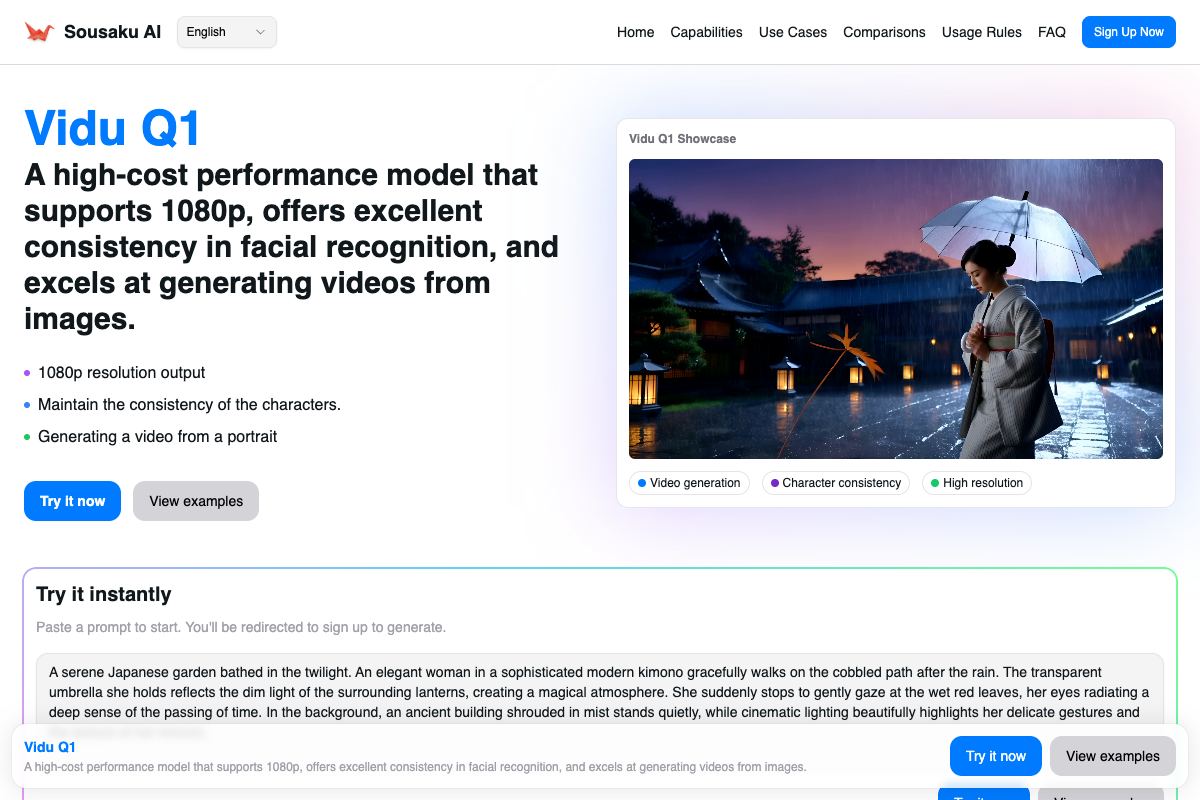Click the Sousaku AI origami crane logo
Image resolution: width=1200 pixels, height=800 pixels.
(39, 32)
